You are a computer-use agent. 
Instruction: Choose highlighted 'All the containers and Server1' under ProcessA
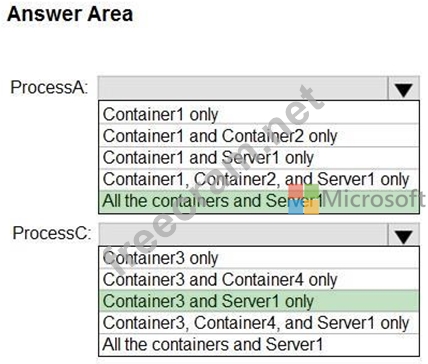pyautogui.click(x=259, y=201)
